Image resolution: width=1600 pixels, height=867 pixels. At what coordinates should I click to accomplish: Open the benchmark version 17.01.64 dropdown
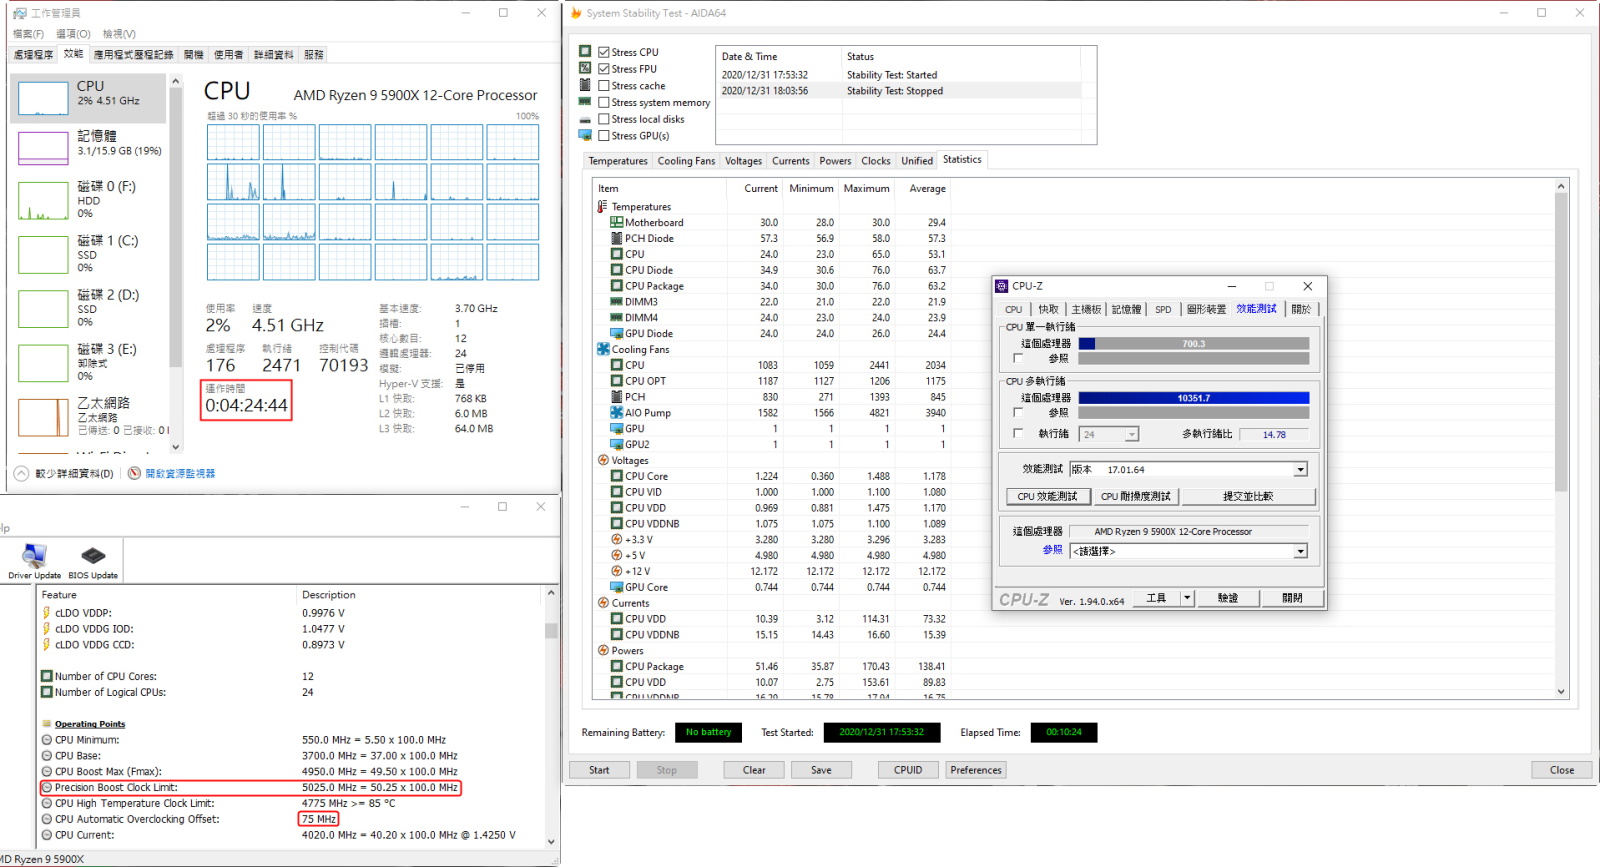pos(1300,469)
